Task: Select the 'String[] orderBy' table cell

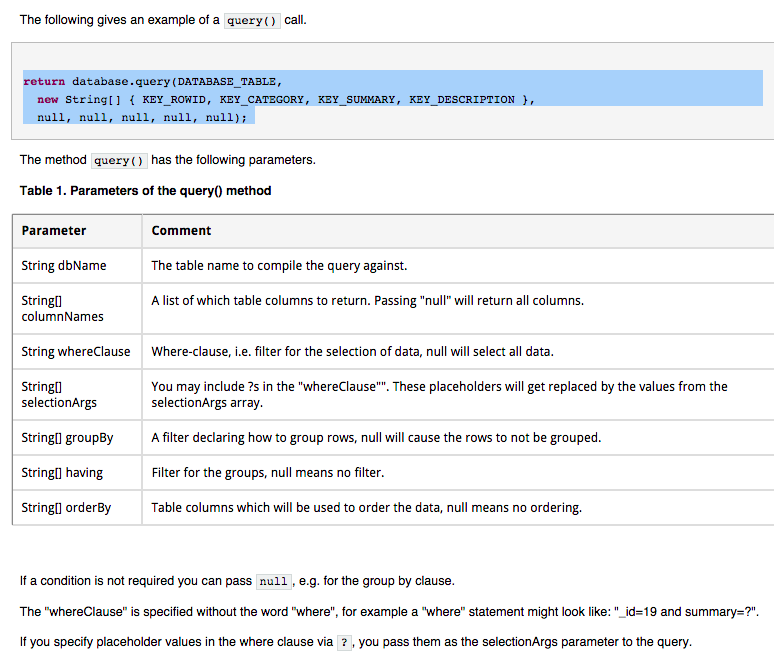Action: click(77, 508)
